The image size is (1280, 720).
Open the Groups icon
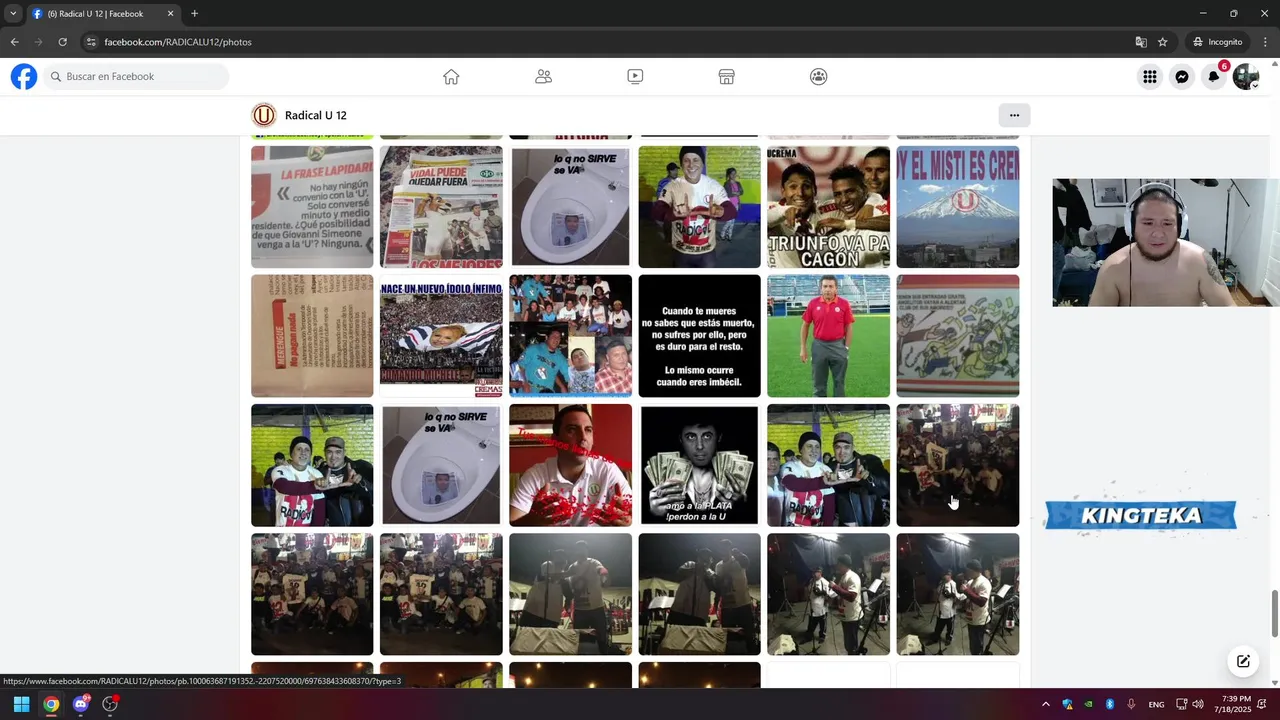[x=819, y=77]
